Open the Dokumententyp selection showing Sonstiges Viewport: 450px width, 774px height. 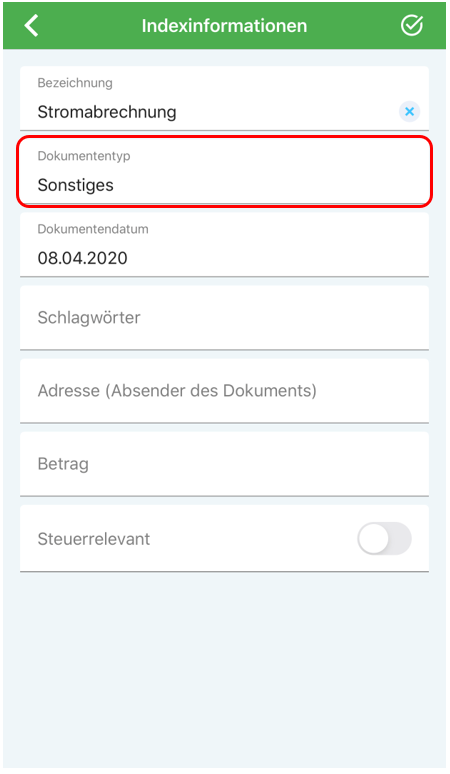click(225, 171)
